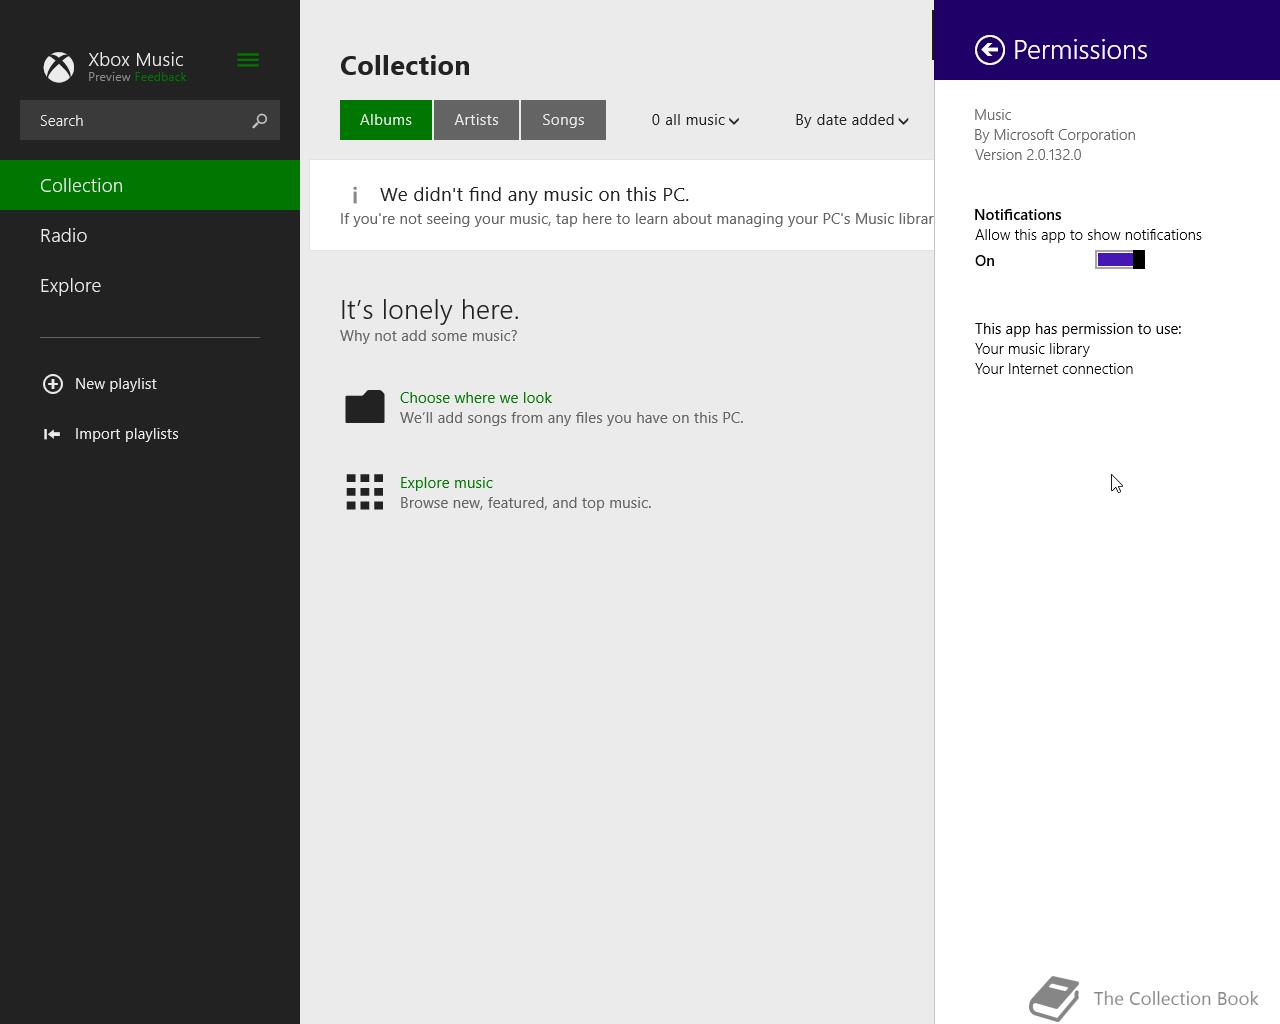This screenshot has width=1280, height=1024.
Task: Open the Choose where we look link
Action: tap(476, 398)
